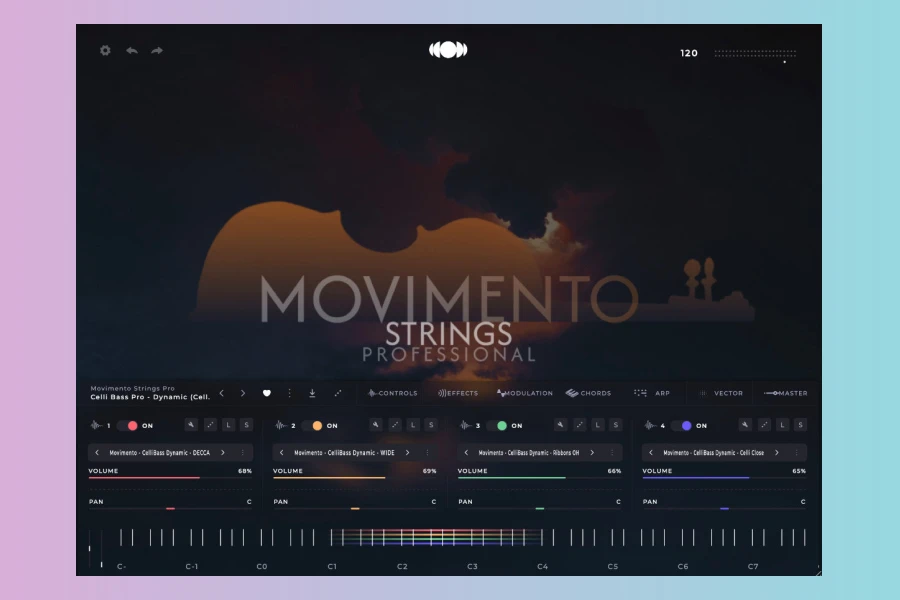Viewport: 900px width, 600px height.
Task: Click the download preset icon
Action: tap(312, 393)
